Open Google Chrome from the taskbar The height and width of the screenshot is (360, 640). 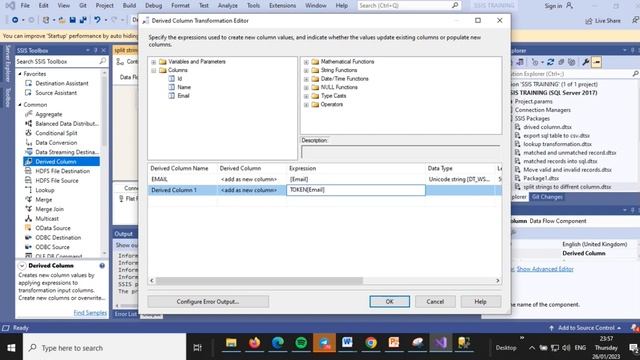(x=371, y=343)
